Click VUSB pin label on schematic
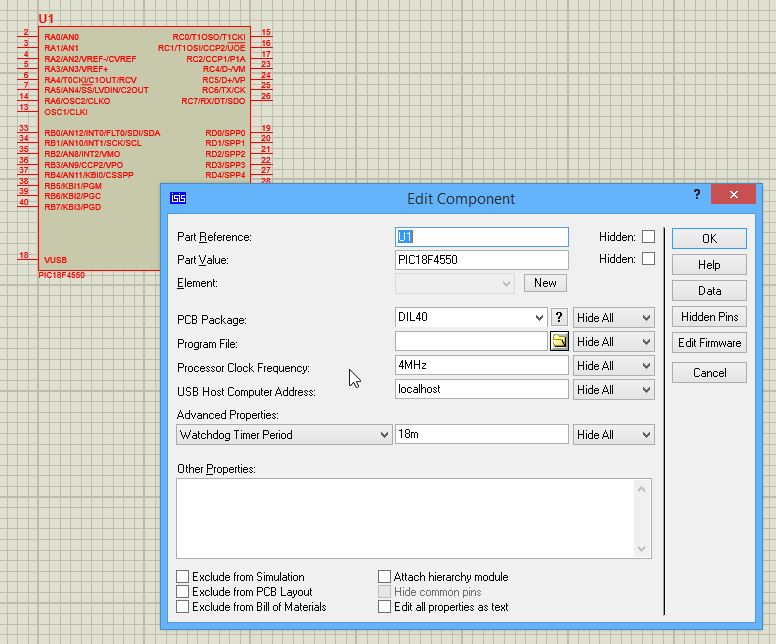 [55, 260]
